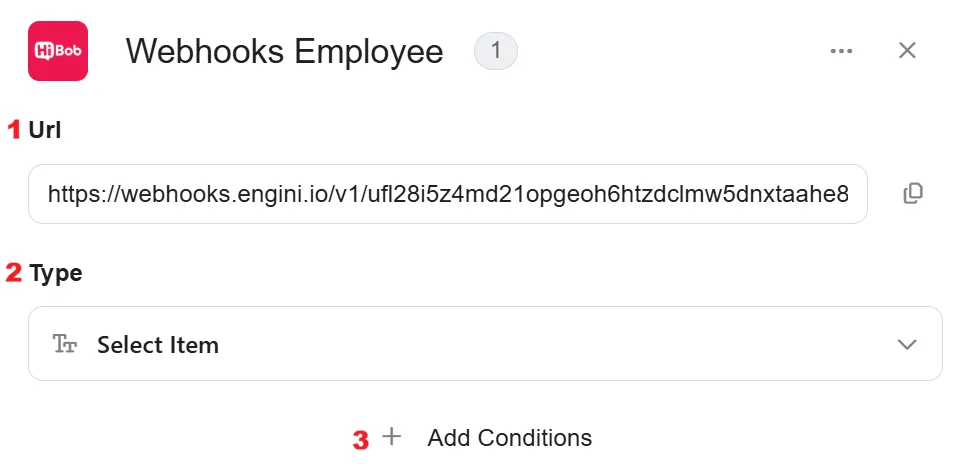Open the Select Item dropdown
Image resolution: width=954 pixels, height=475 pixels.
(485, 344)
